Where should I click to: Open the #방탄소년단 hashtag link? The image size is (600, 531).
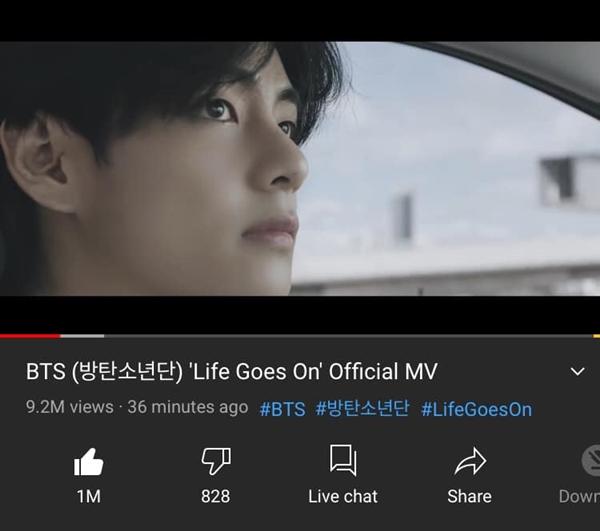(x=362, y=408)
